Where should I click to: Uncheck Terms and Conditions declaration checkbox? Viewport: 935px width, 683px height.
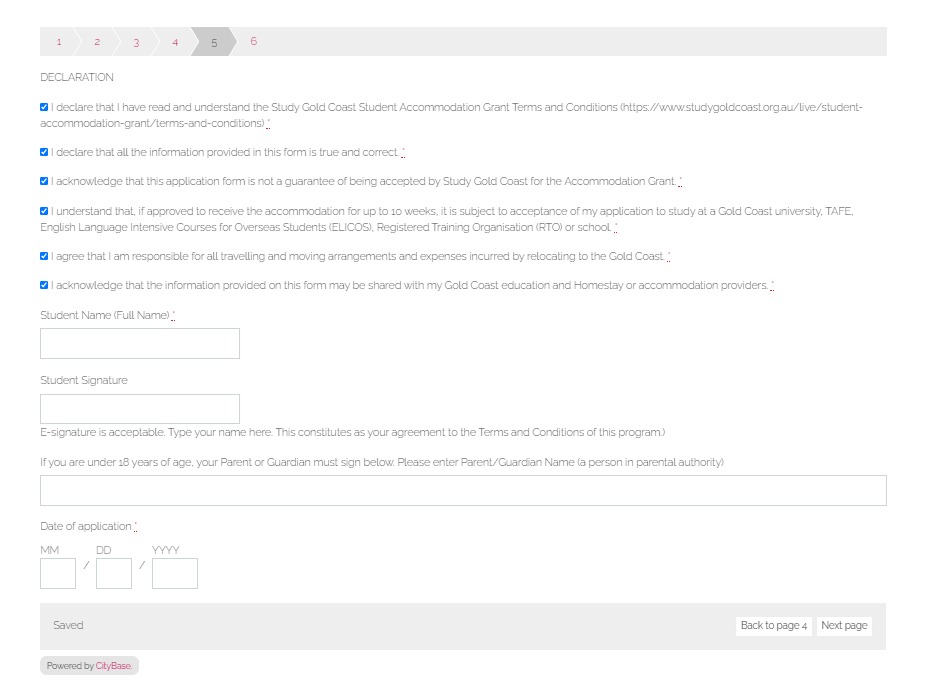[44, 107]
